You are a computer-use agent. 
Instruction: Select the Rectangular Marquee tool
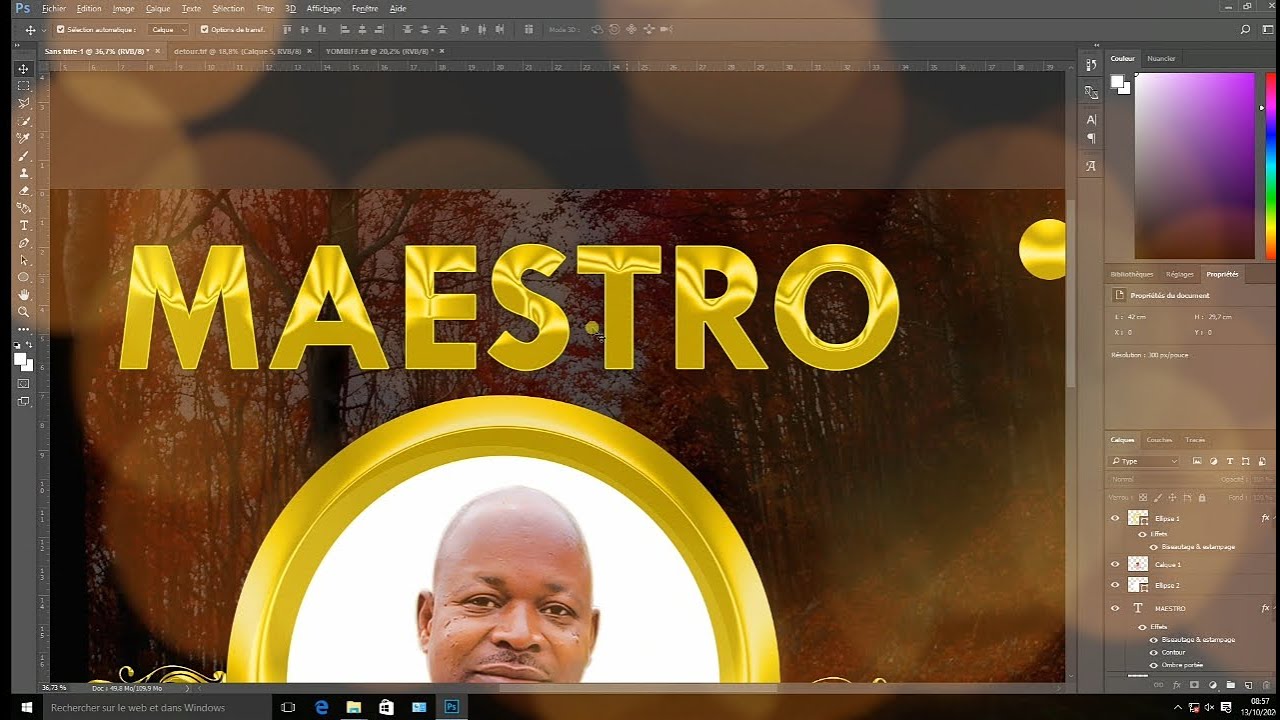pyautogui.click(x=24, y=86)
